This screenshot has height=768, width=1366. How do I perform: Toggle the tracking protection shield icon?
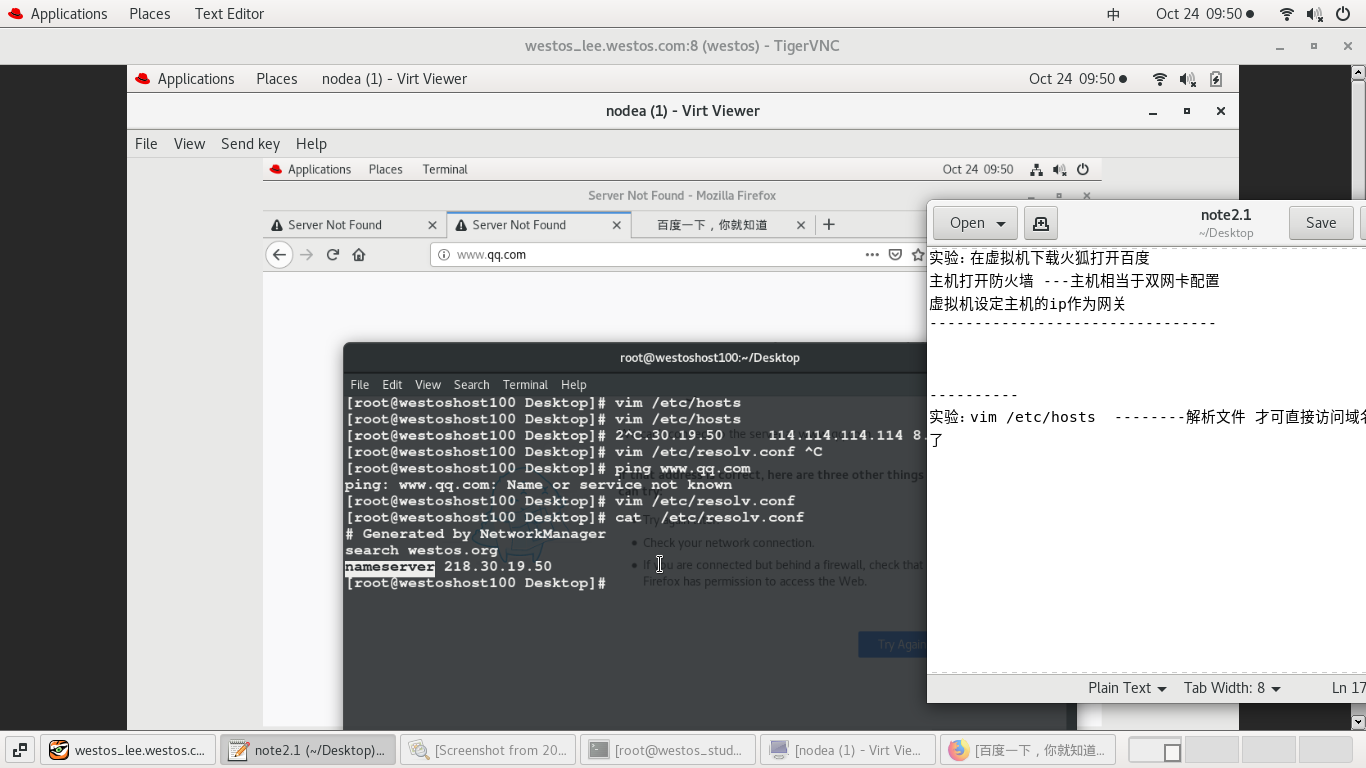893,254
